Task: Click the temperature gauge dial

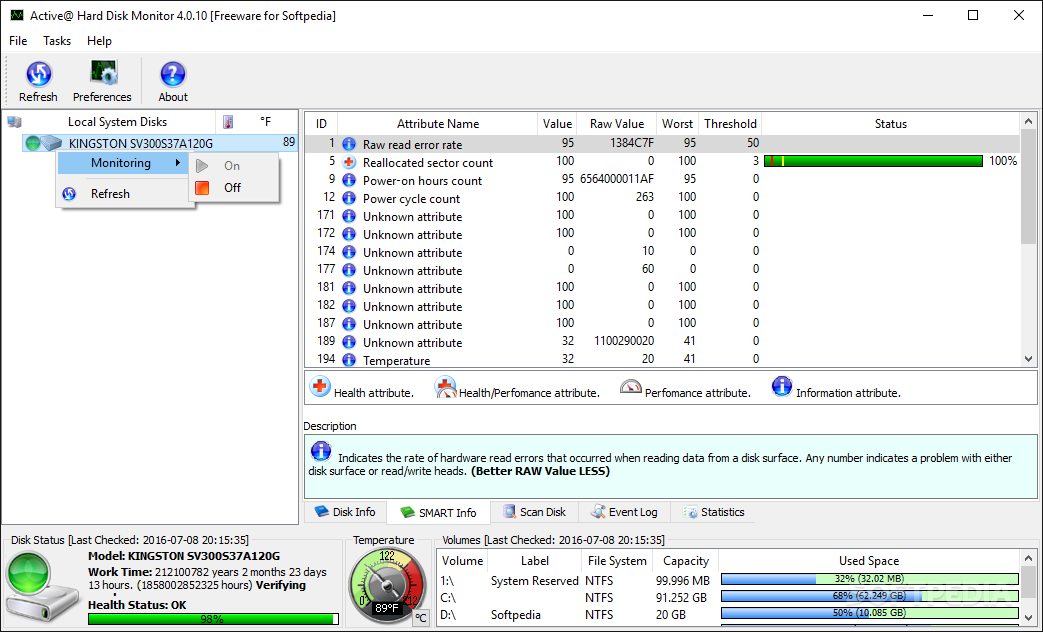Action: point(387,585)
